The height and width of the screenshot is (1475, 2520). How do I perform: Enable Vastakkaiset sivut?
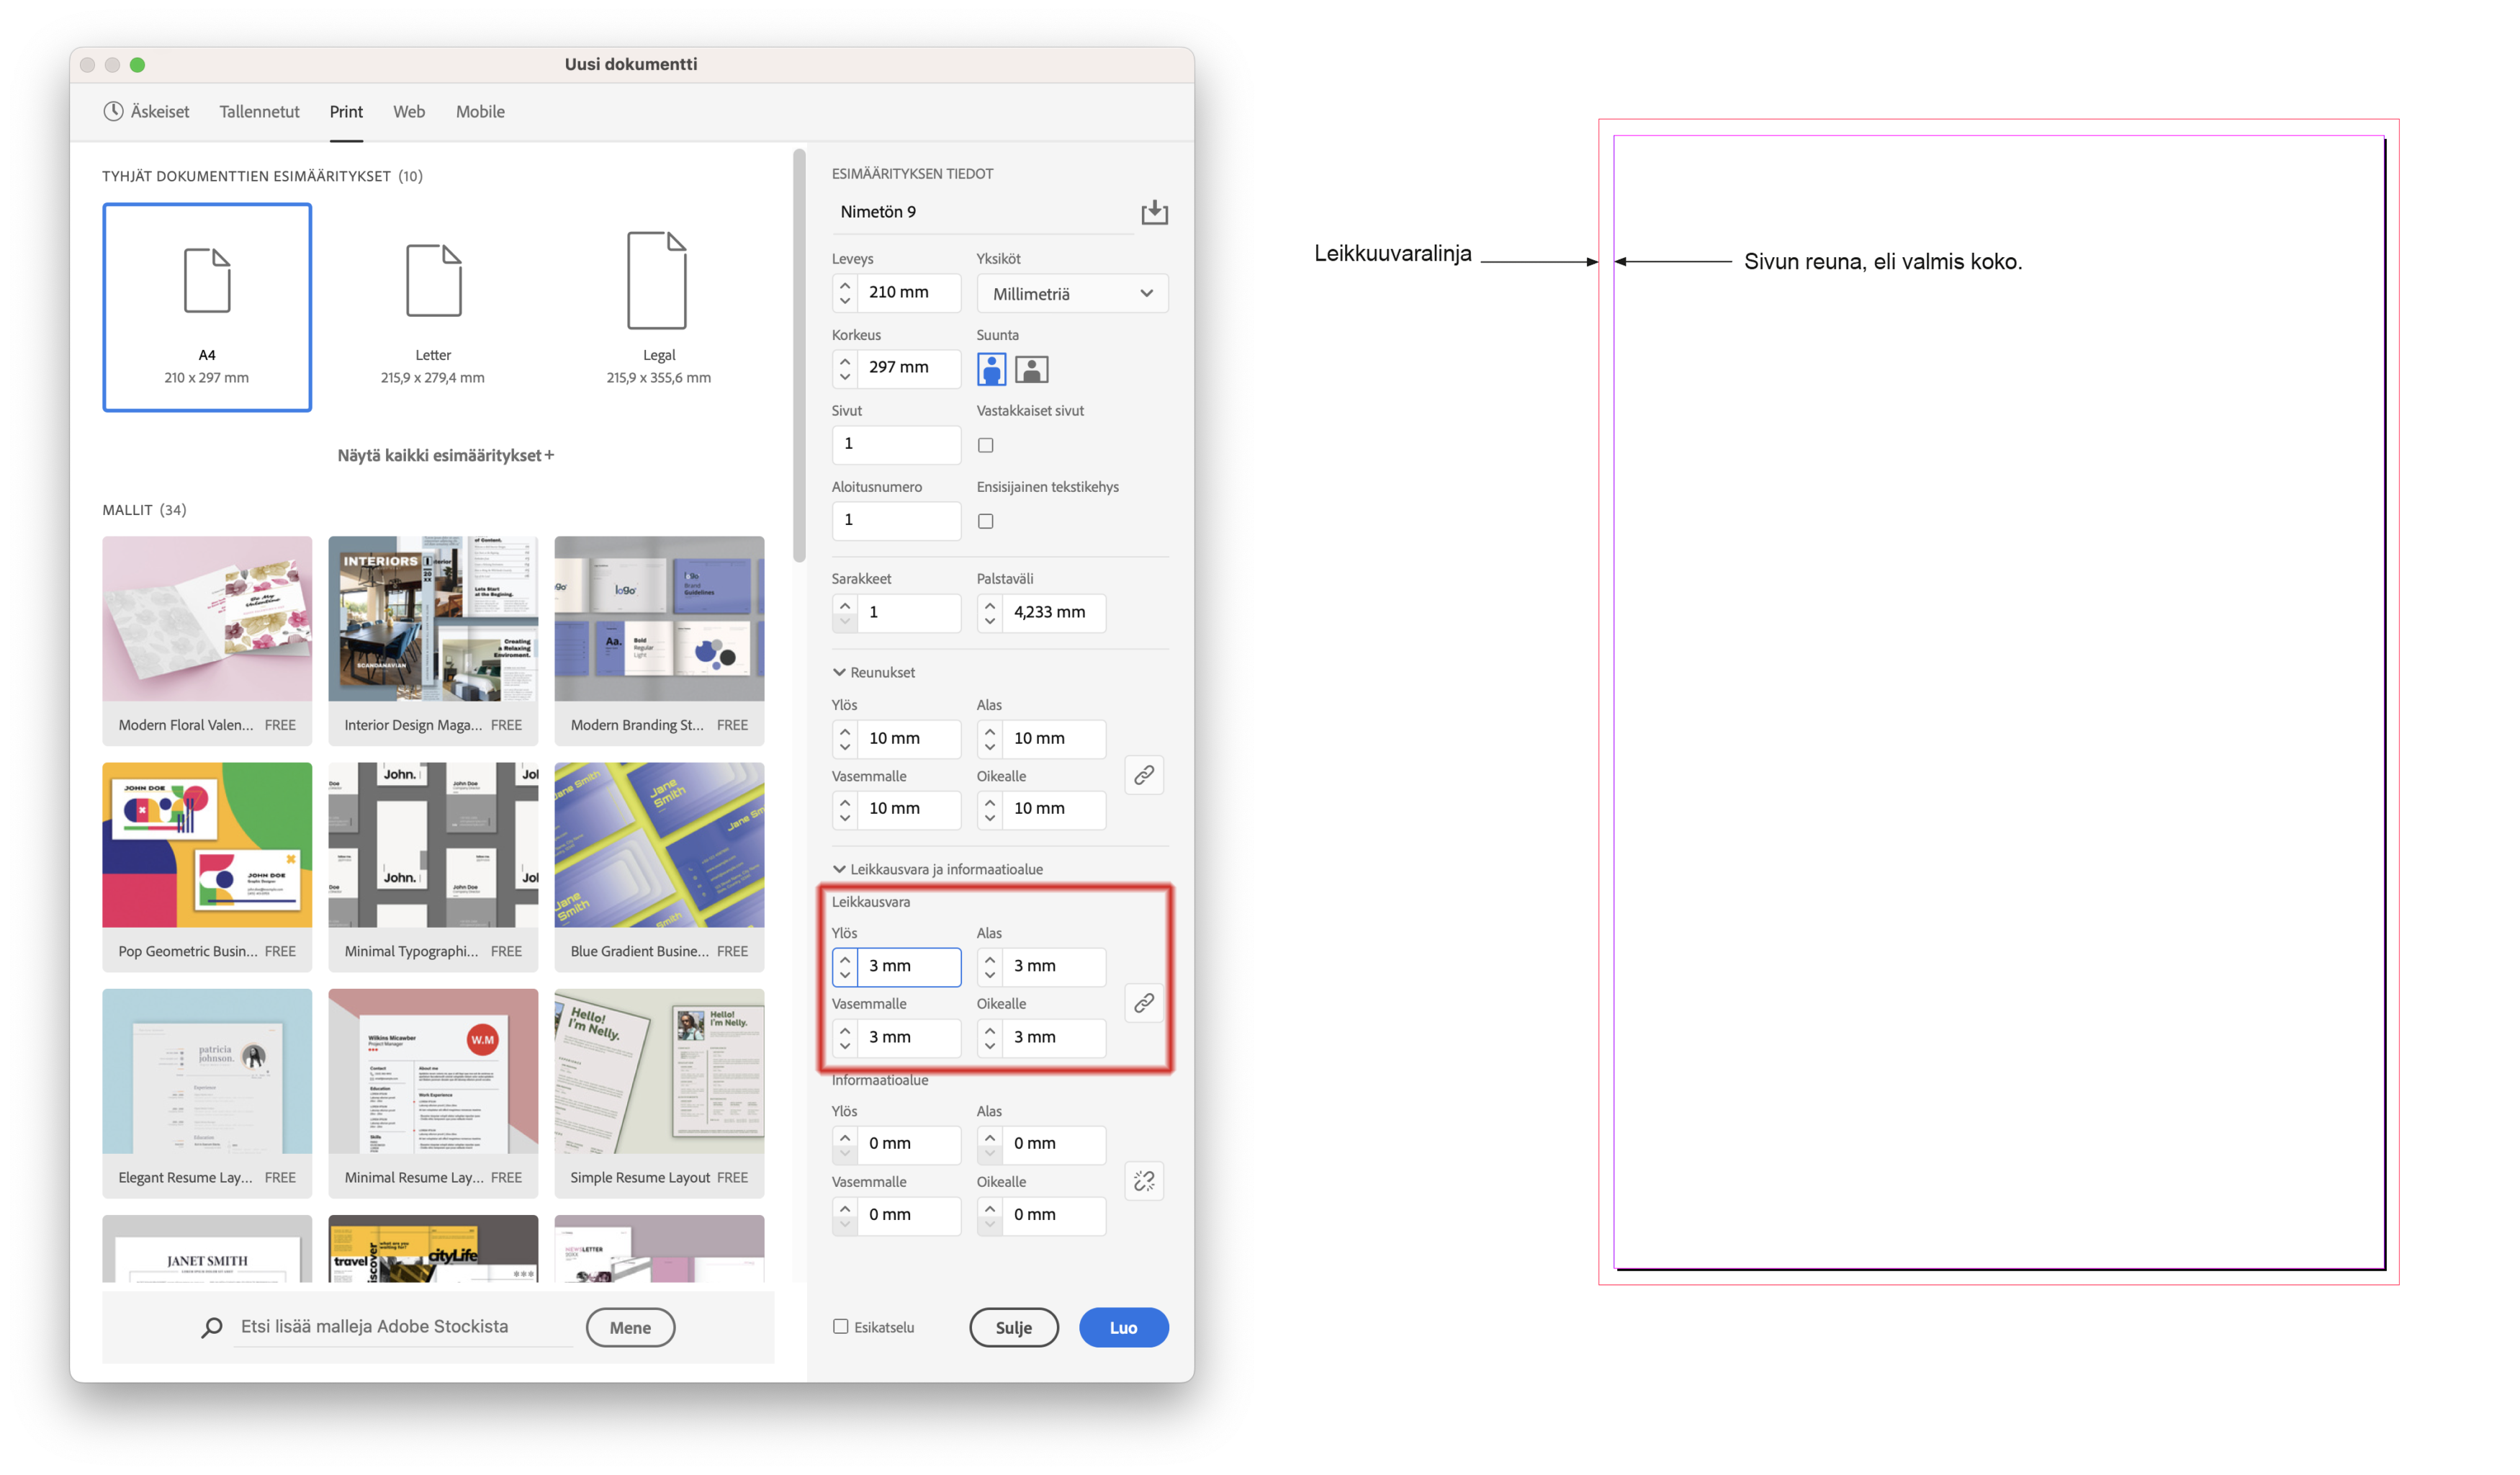tap(985, 444)
